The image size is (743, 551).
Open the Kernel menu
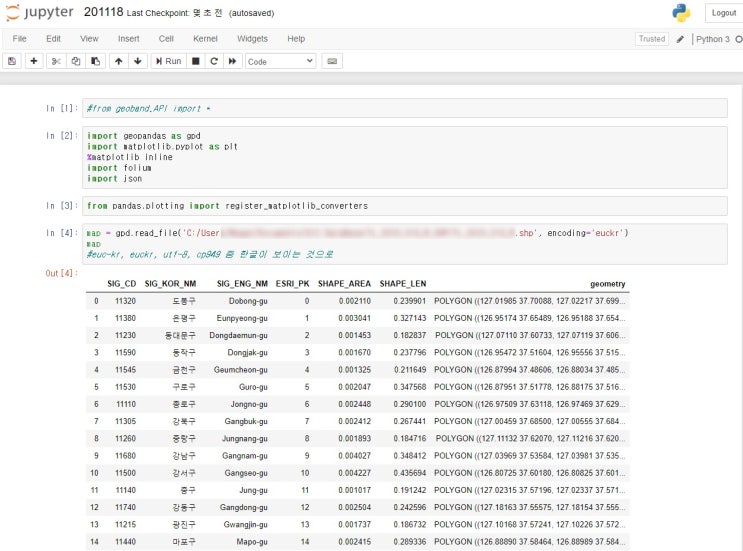point(205,39)
